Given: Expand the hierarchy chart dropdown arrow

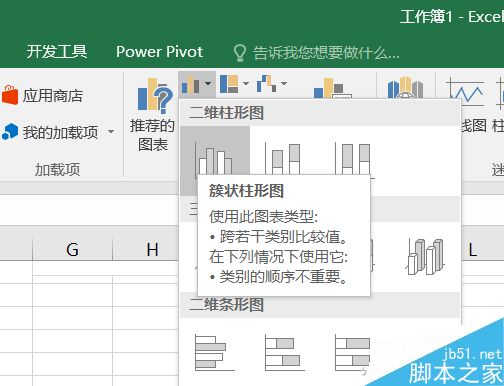Looking at the screenshot, I should [x=246, y=83].
